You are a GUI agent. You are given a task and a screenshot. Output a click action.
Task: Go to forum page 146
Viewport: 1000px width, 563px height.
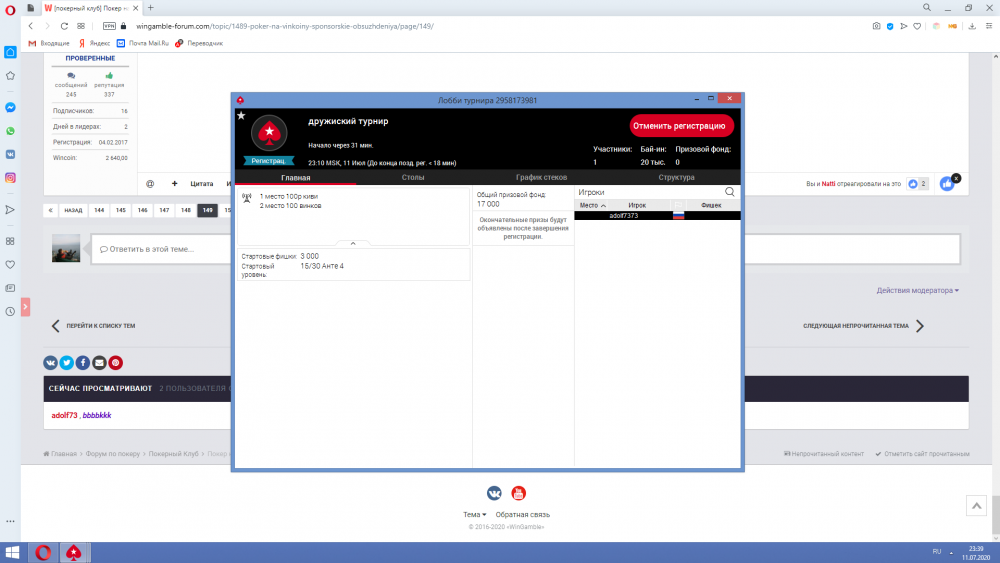(142, 211)
